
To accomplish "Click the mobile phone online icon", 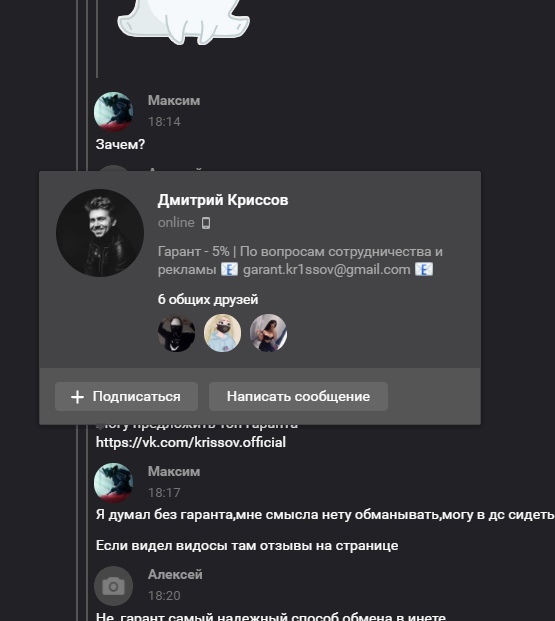I will (206, 223).
